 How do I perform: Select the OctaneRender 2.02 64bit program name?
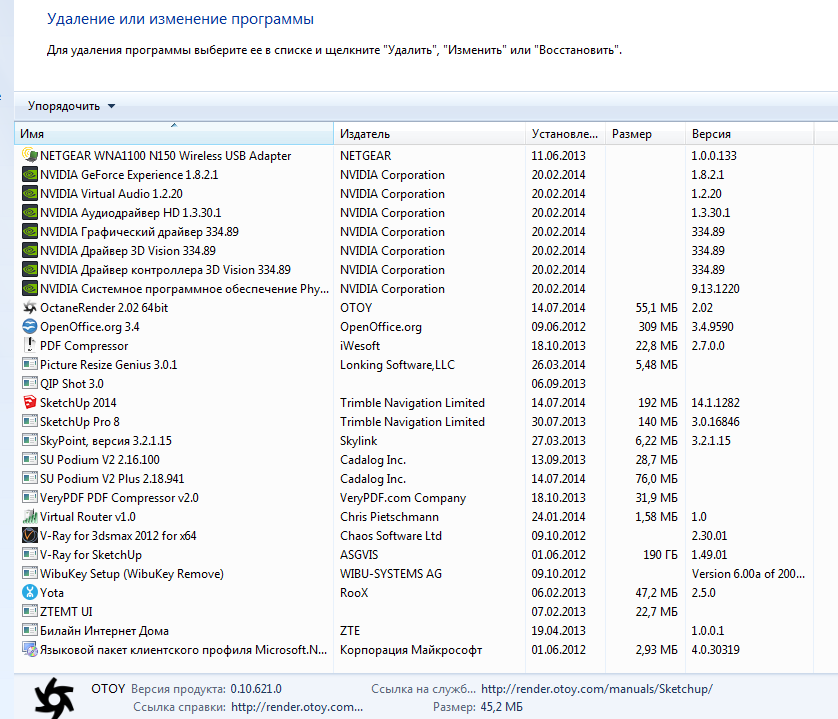[x=104, y=308]
